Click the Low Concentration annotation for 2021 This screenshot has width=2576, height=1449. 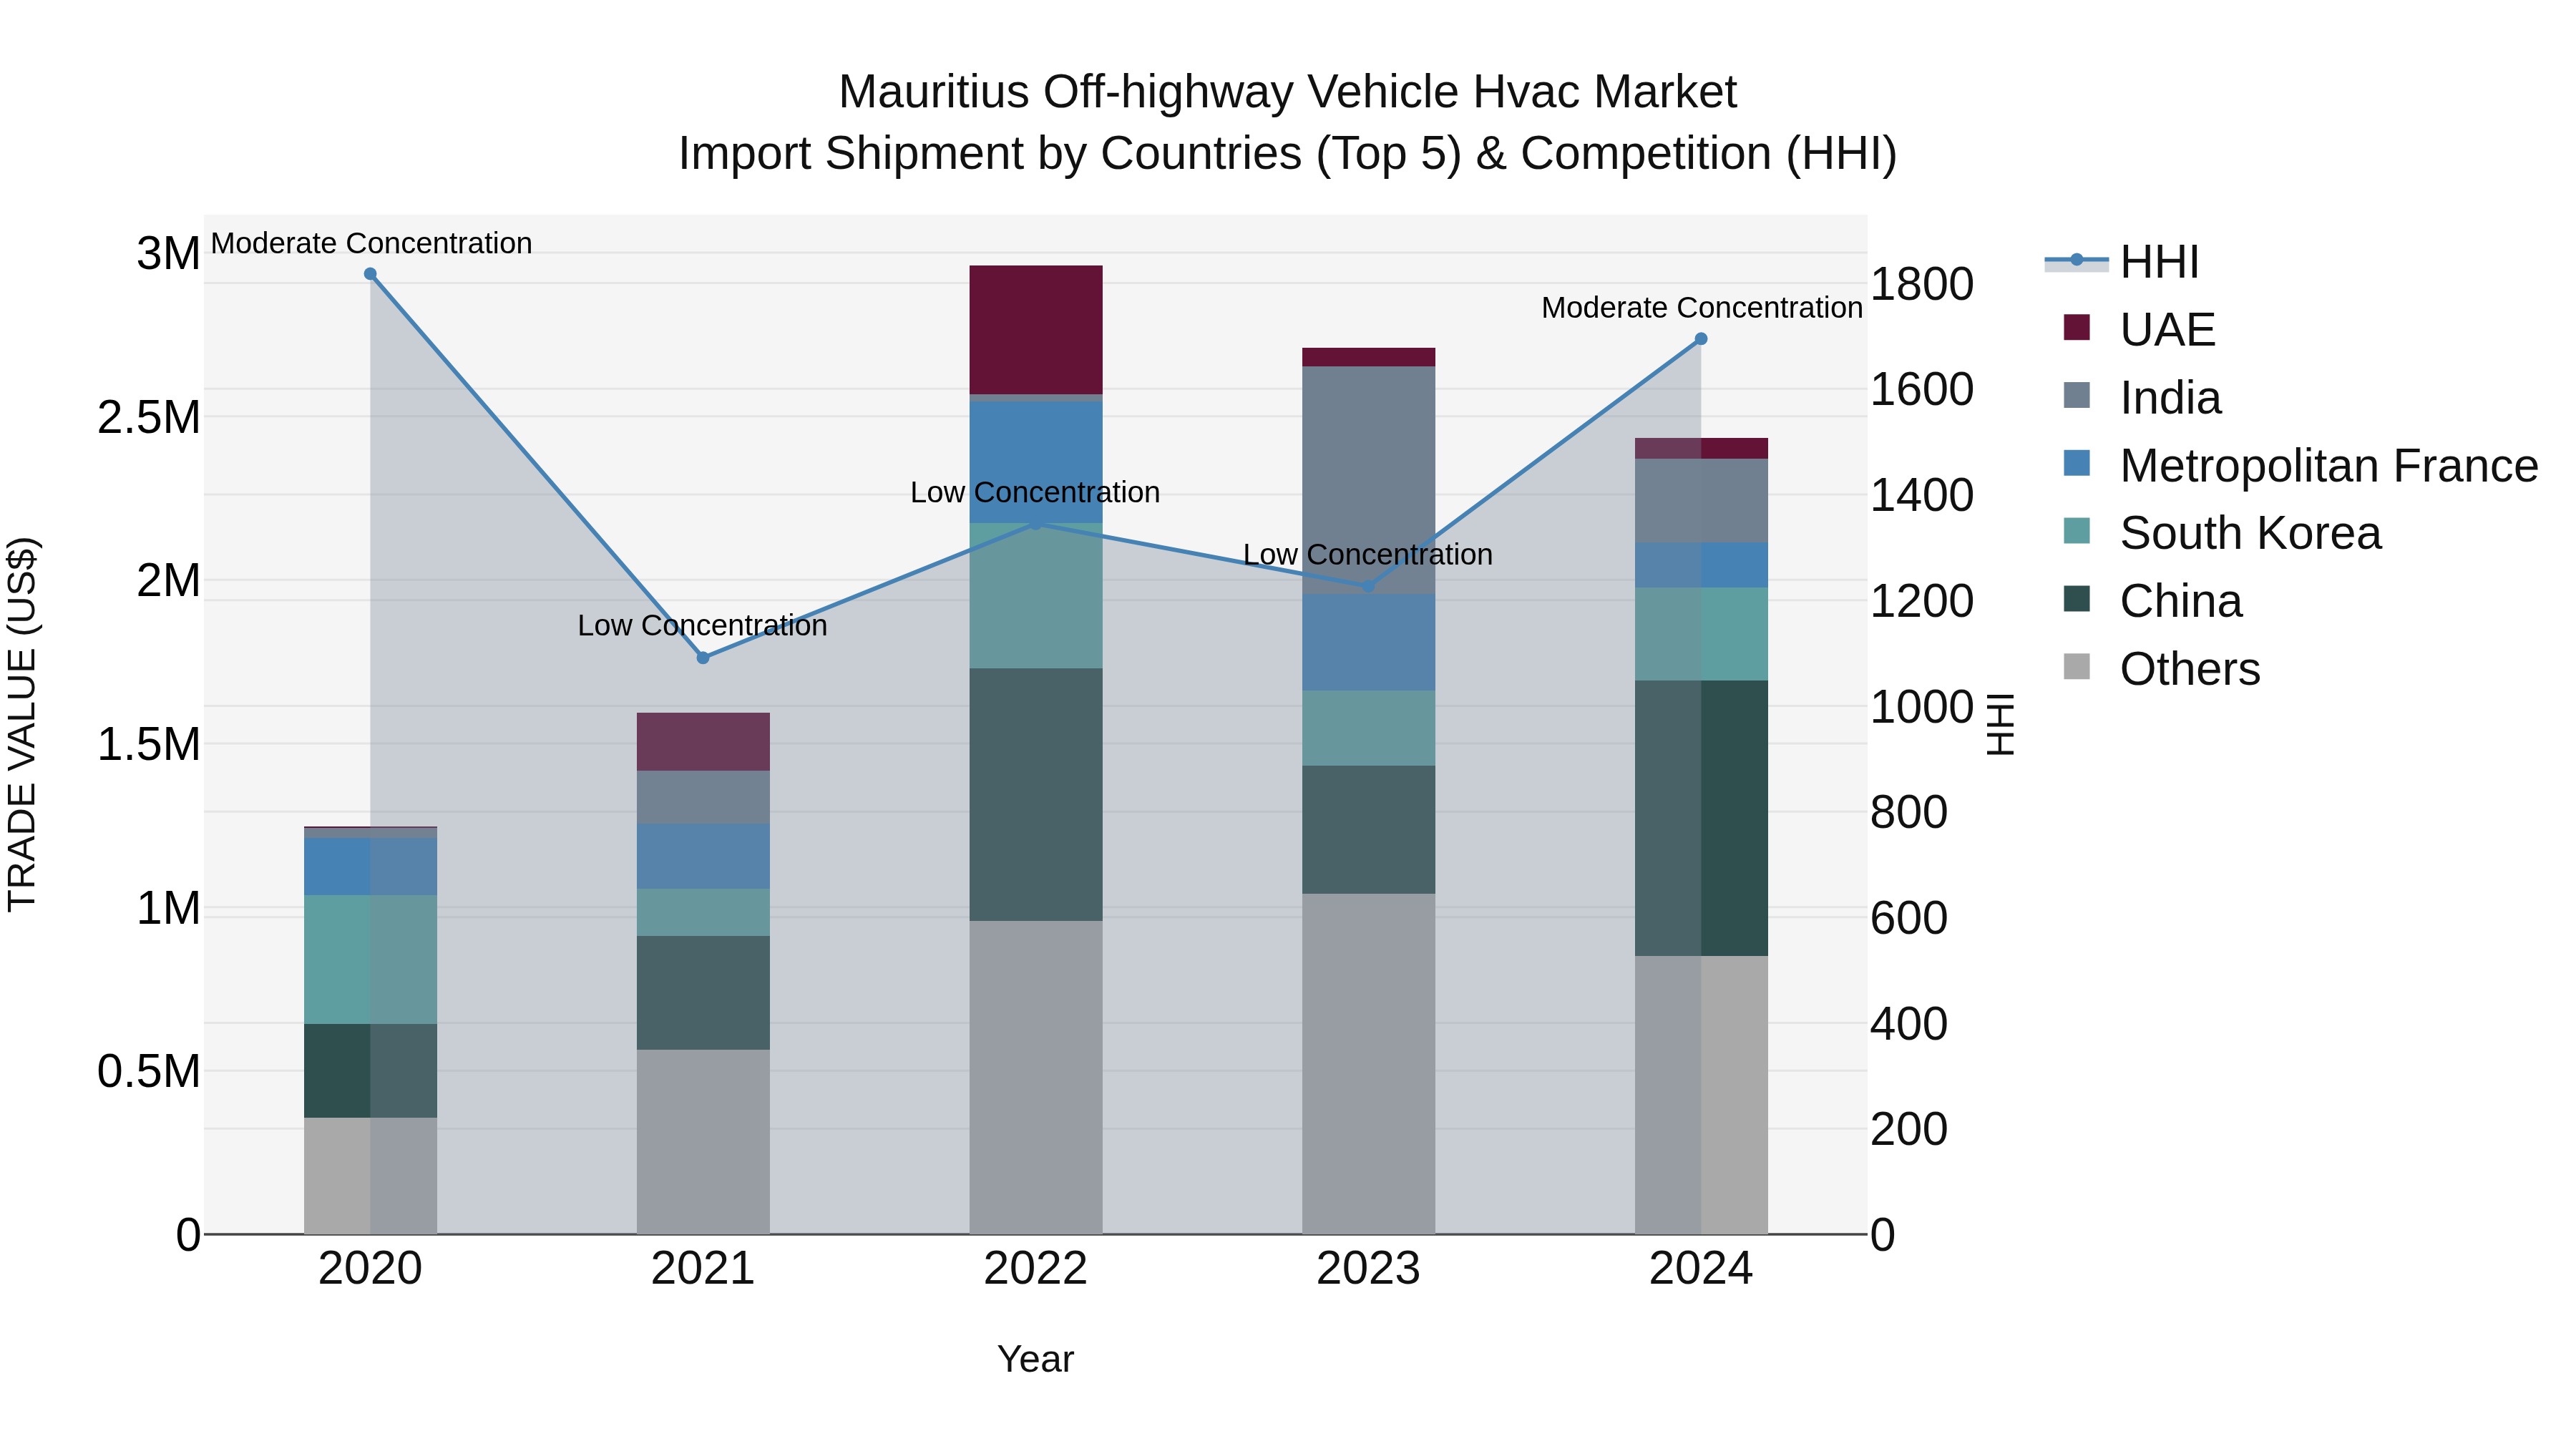click(x=703, y=626)
